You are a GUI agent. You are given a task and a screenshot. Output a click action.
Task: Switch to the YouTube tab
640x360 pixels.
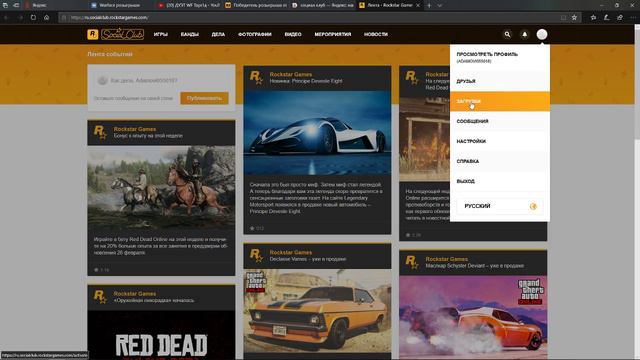click(189, 5)
